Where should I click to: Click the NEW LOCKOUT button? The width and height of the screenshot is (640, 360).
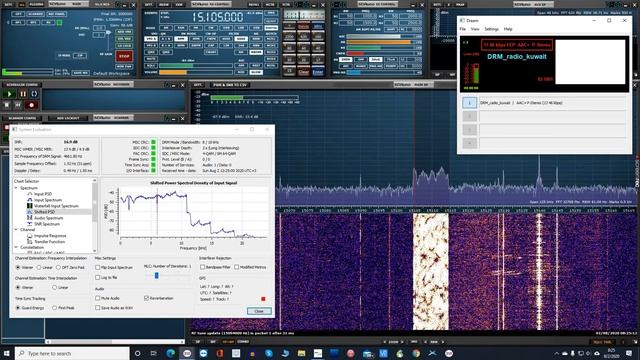click(68, 118)
